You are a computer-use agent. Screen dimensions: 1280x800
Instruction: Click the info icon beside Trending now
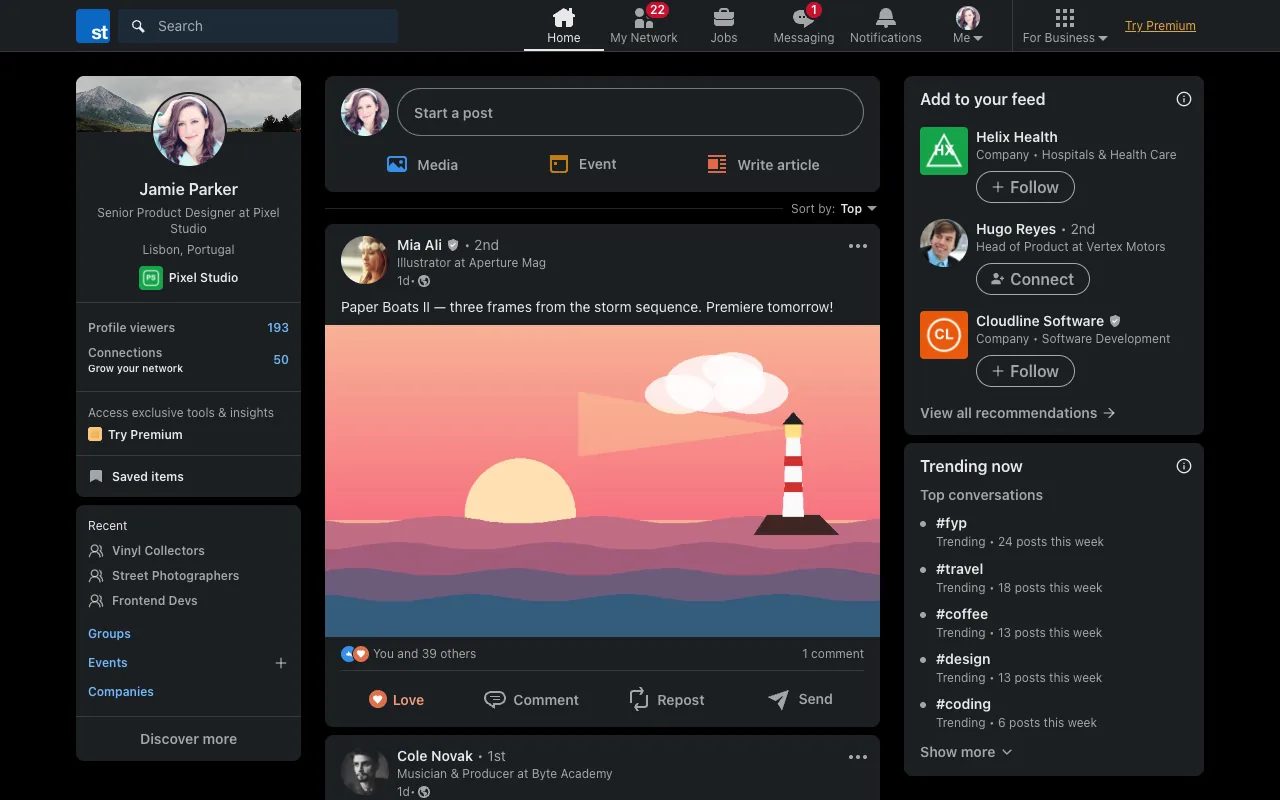(1184, 466)
